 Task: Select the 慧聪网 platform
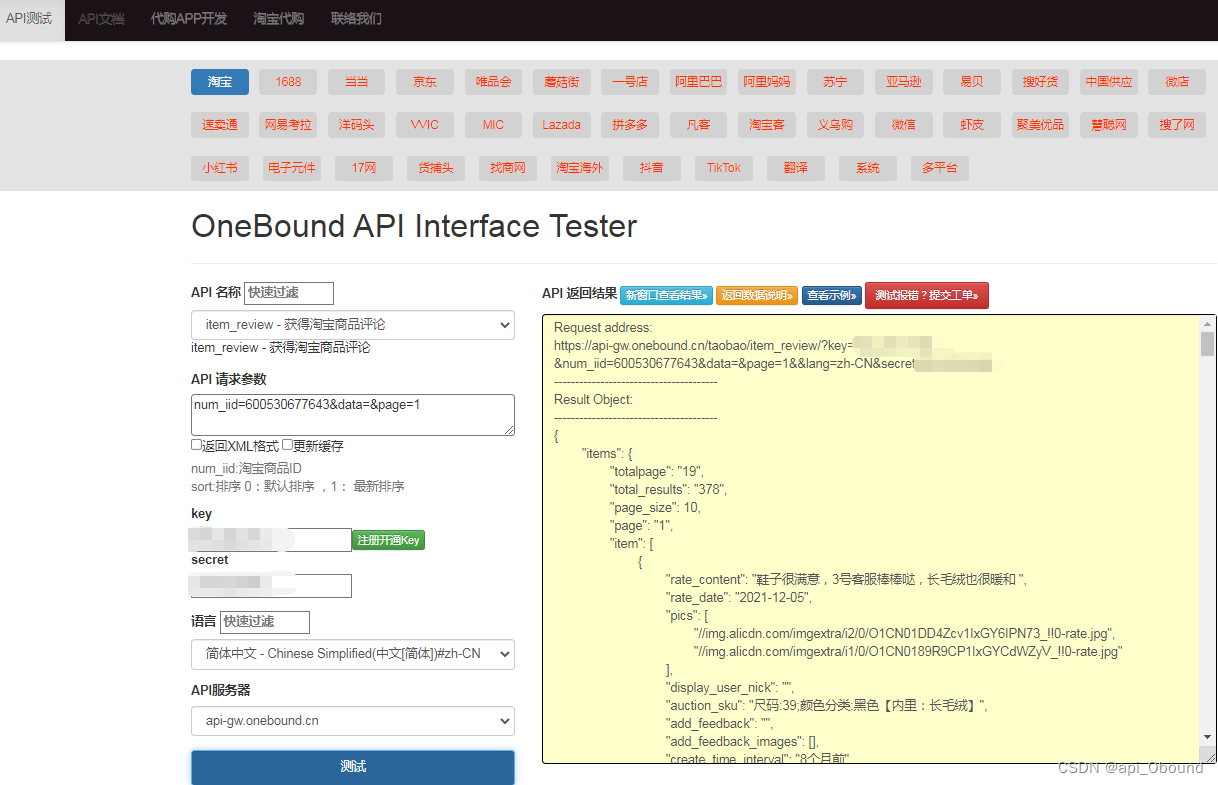coord(1109,125)
